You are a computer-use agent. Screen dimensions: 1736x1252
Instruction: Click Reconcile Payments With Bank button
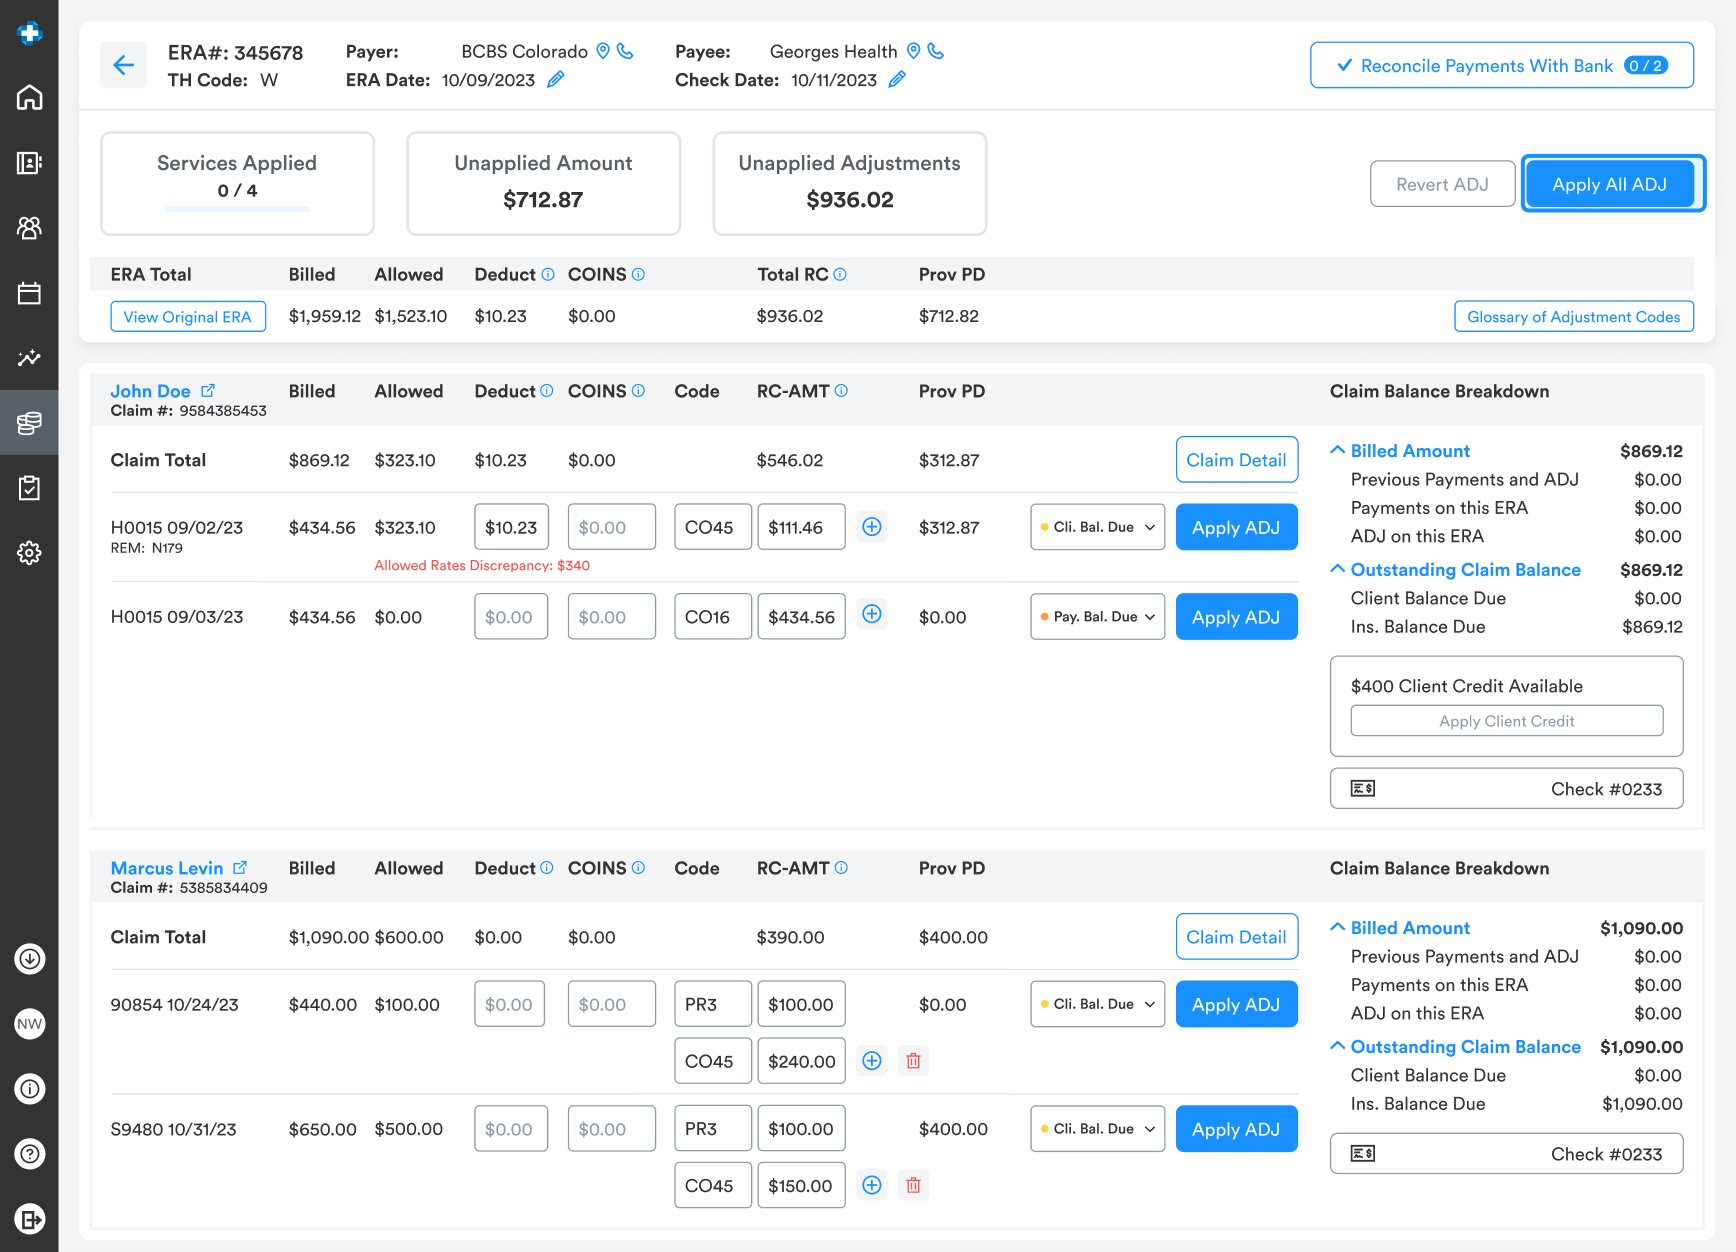[1501, 66]
